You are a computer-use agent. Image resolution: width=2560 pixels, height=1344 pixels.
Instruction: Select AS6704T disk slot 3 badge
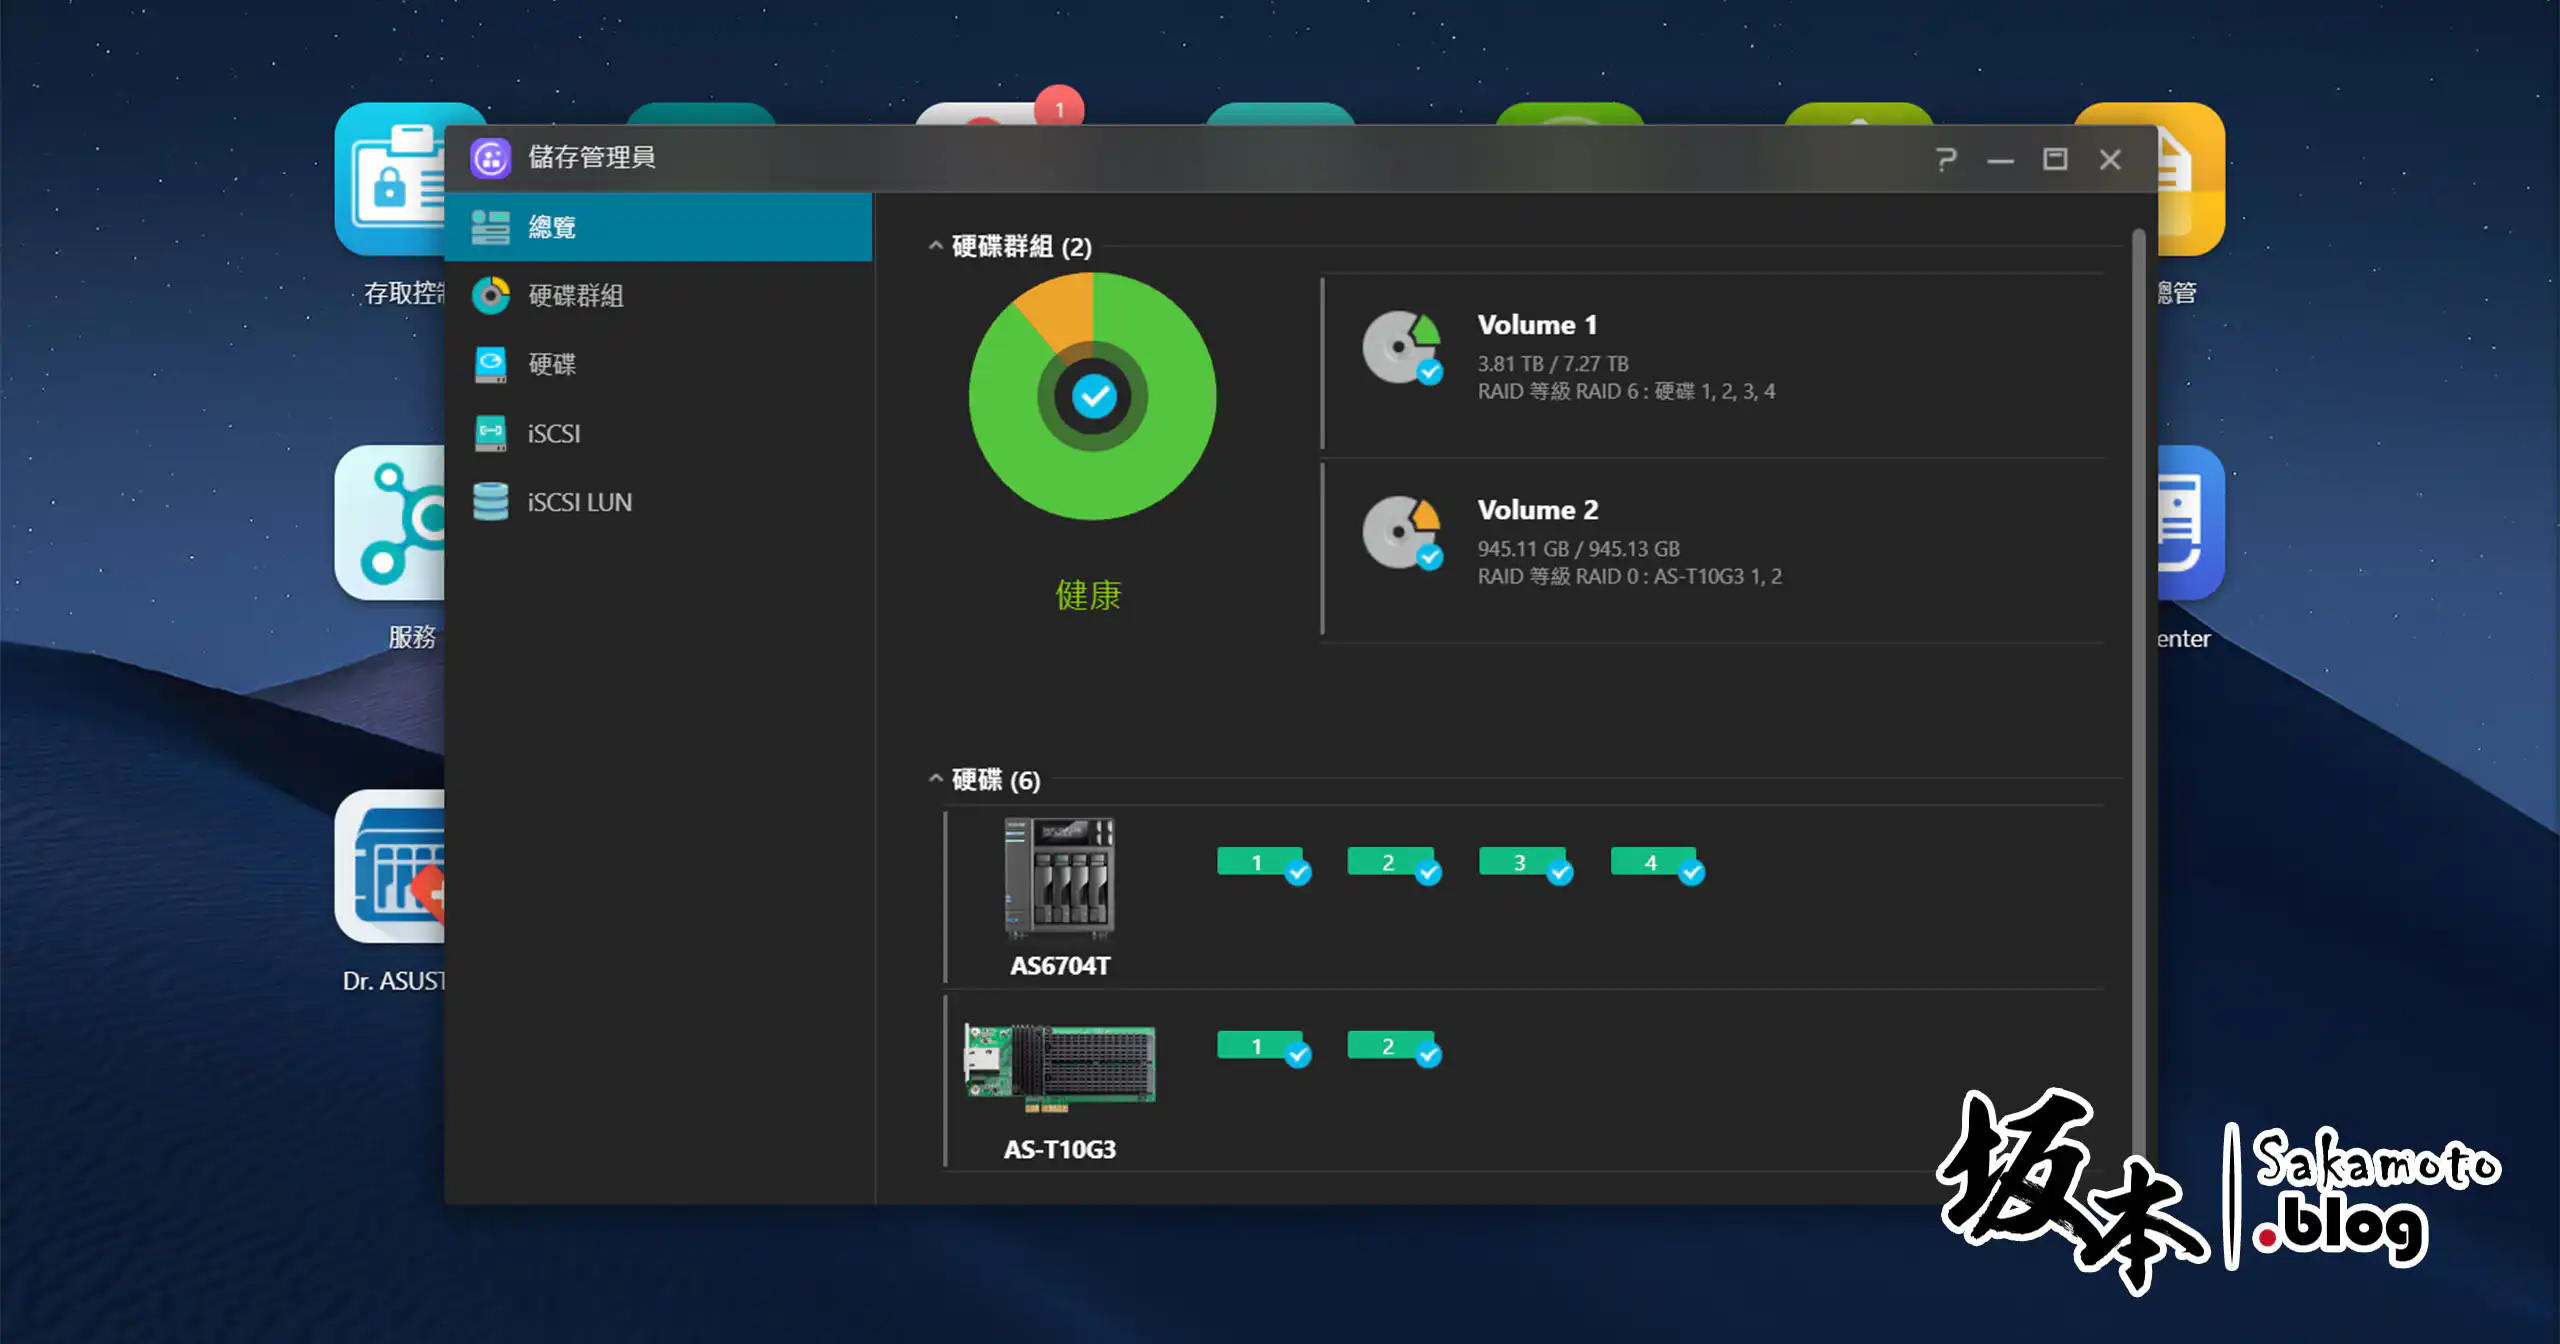click(1521, 862)
